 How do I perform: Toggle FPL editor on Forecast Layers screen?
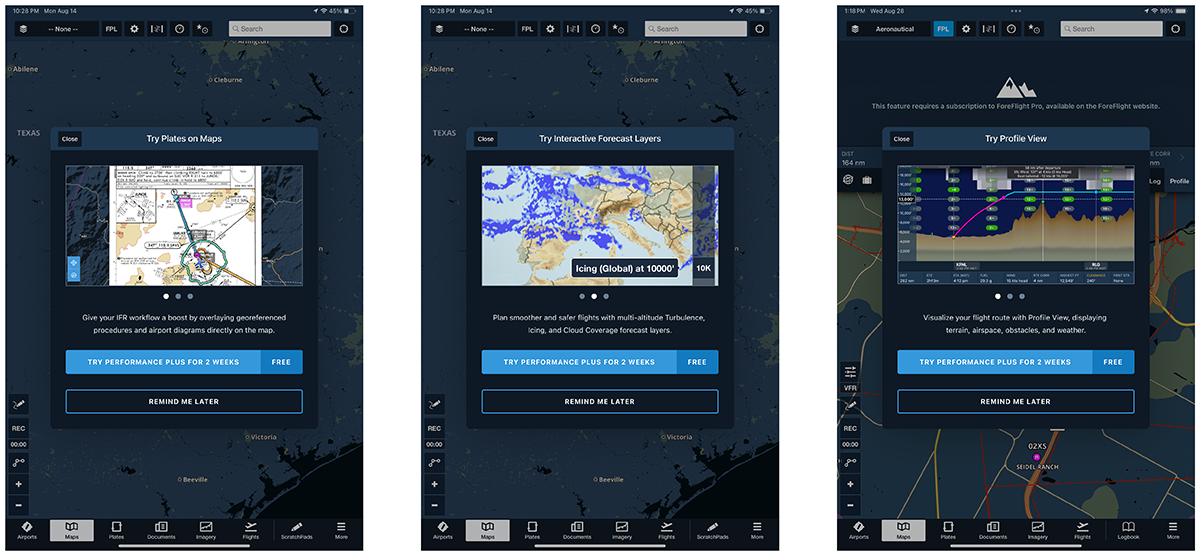click(x=527, y=29)
